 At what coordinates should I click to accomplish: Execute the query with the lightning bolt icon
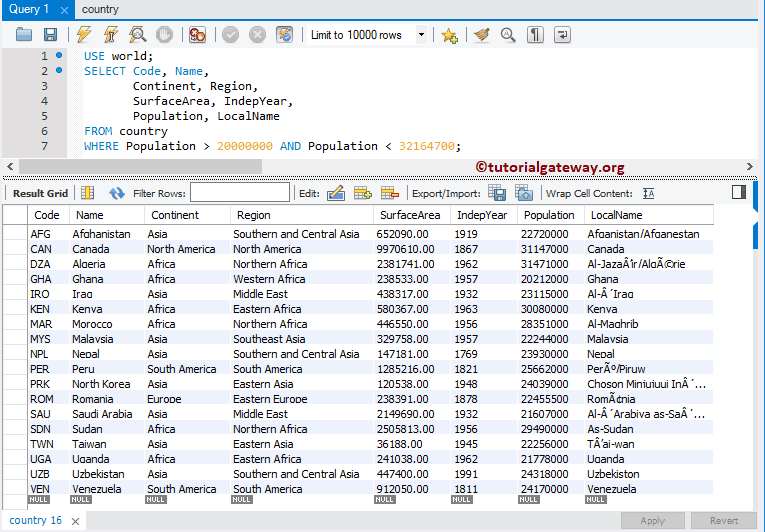pyautogui.click(x=84, y=35)
